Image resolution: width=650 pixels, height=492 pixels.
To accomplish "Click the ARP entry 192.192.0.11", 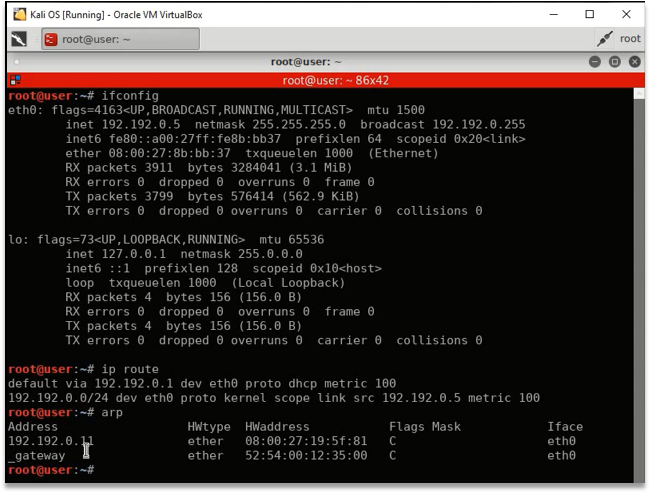I will [x=51, y=441].
